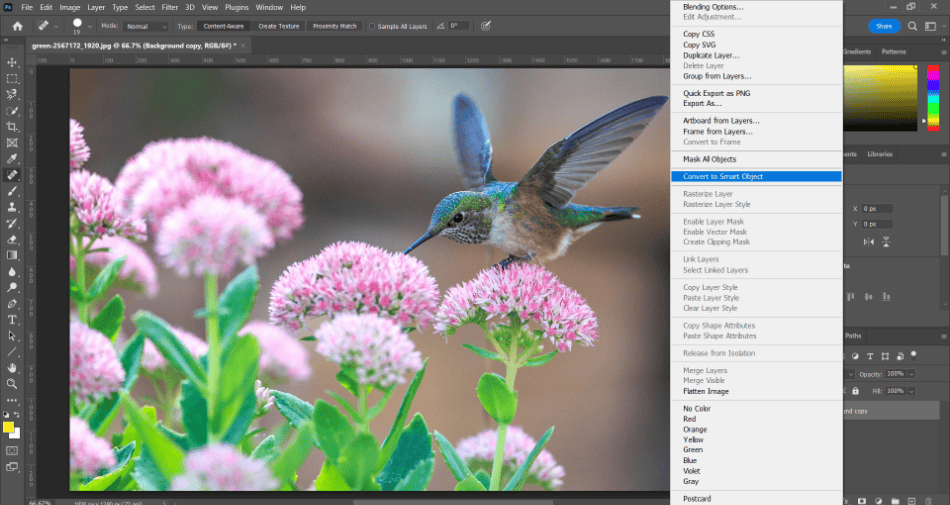Open the brush preset picker arrow
The height and width of the screenshot is (505, 950).
click(90, 27)
